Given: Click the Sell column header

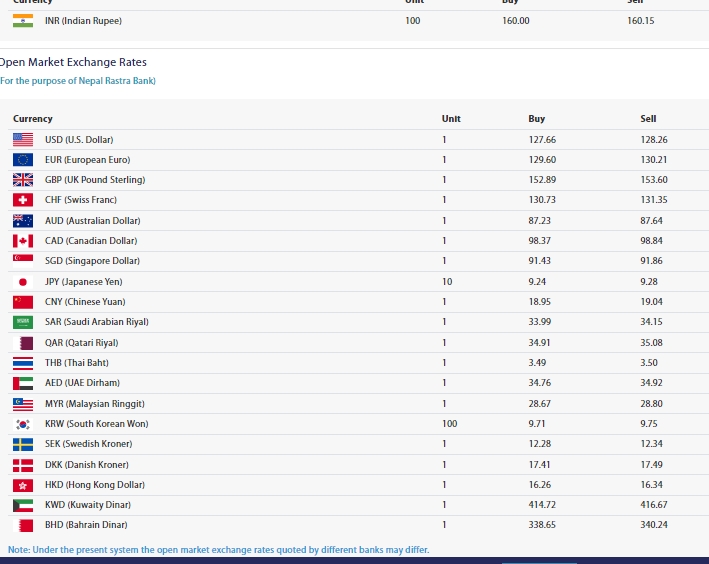Looking at the screenshot, I should click(x=648, y=119).
